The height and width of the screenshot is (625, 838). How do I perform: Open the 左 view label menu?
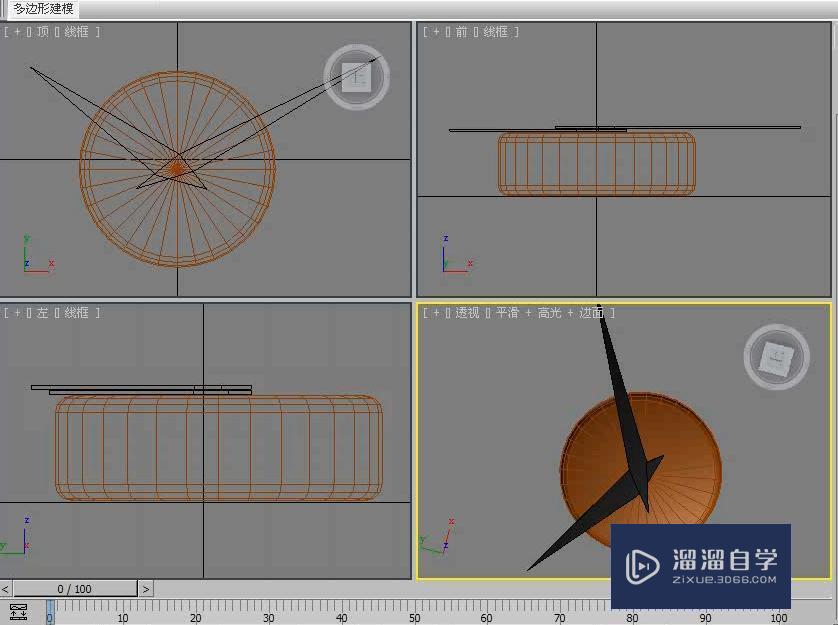point(43,313)
